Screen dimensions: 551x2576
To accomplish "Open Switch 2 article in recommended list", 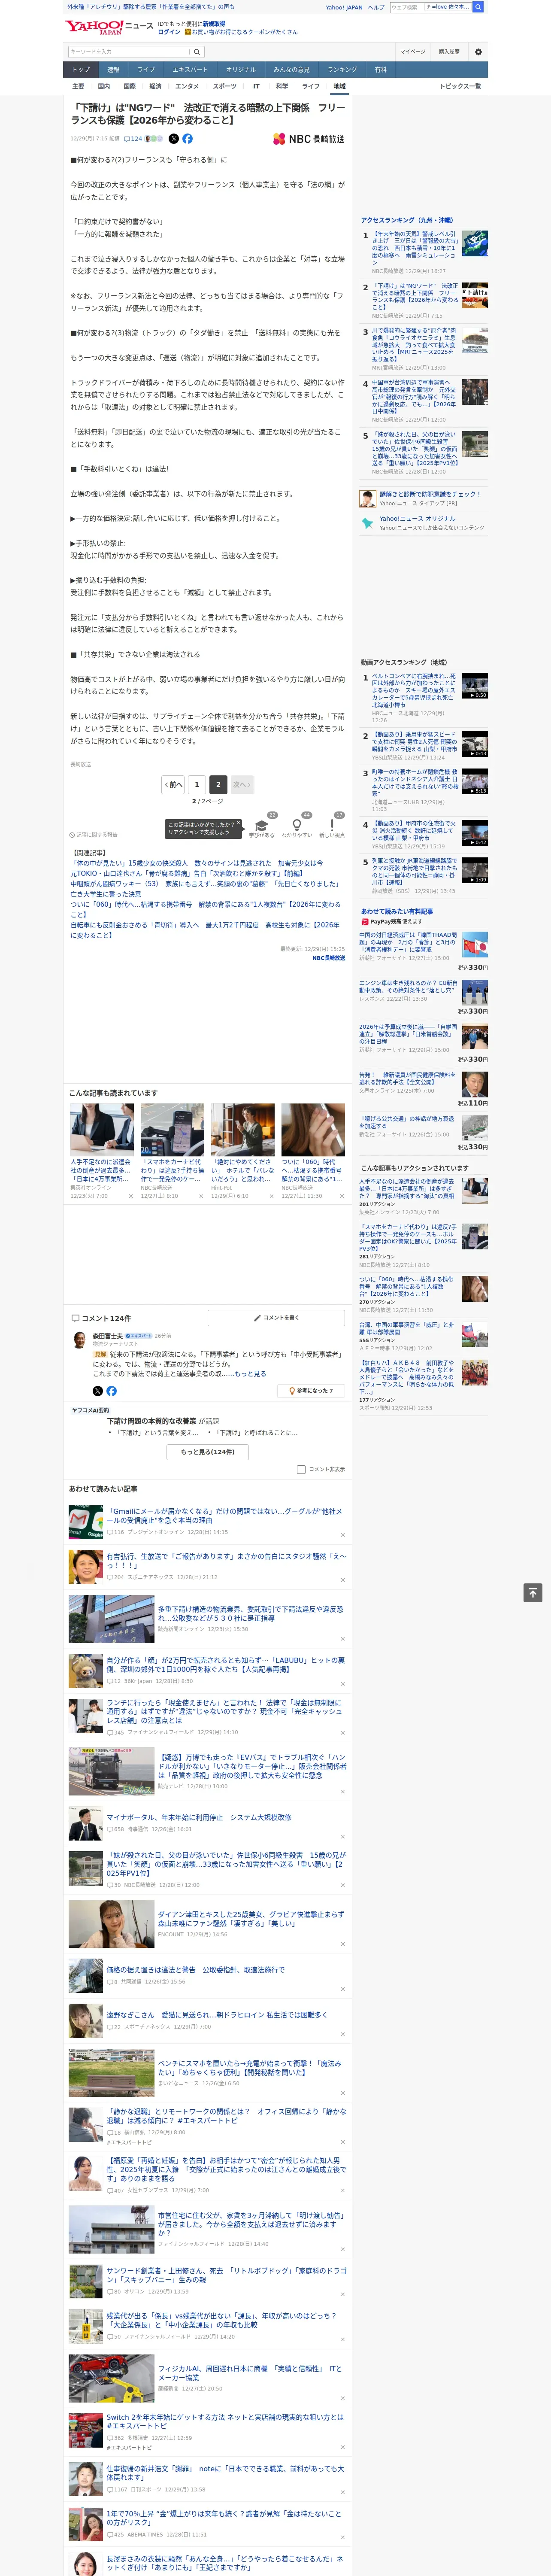I will tap(224, 2421).
